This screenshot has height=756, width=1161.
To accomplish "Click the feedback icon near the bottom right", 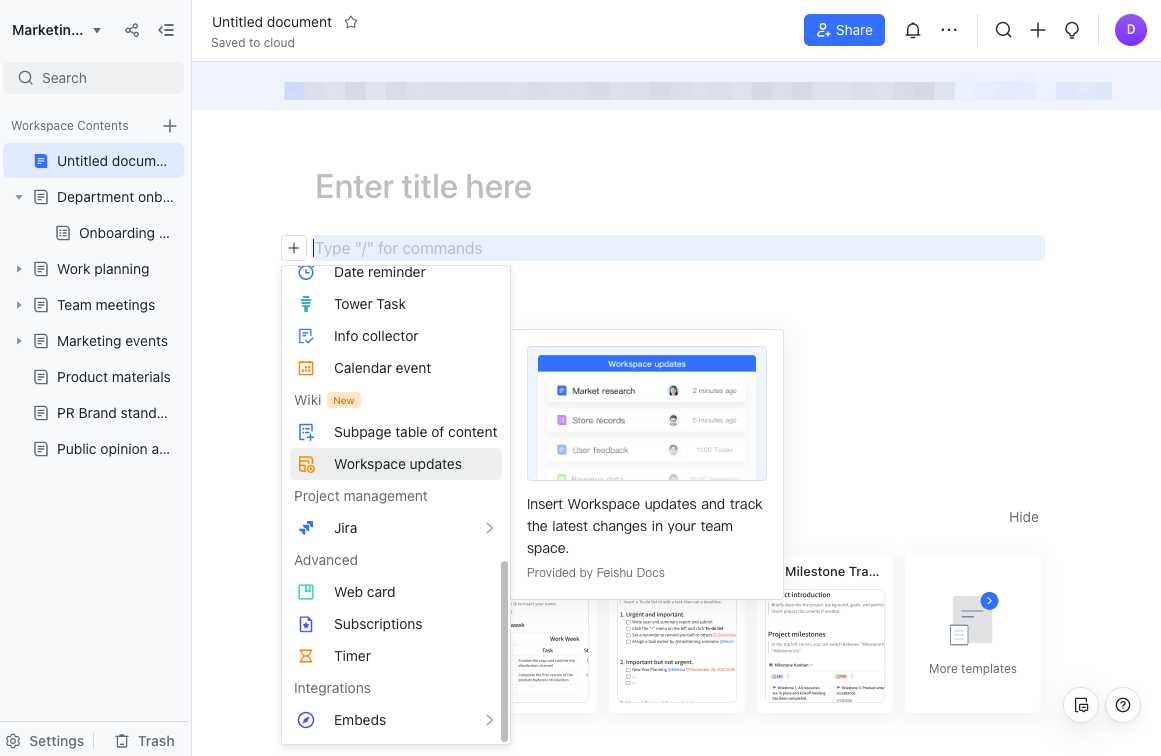I will [x=1081, y=705].
